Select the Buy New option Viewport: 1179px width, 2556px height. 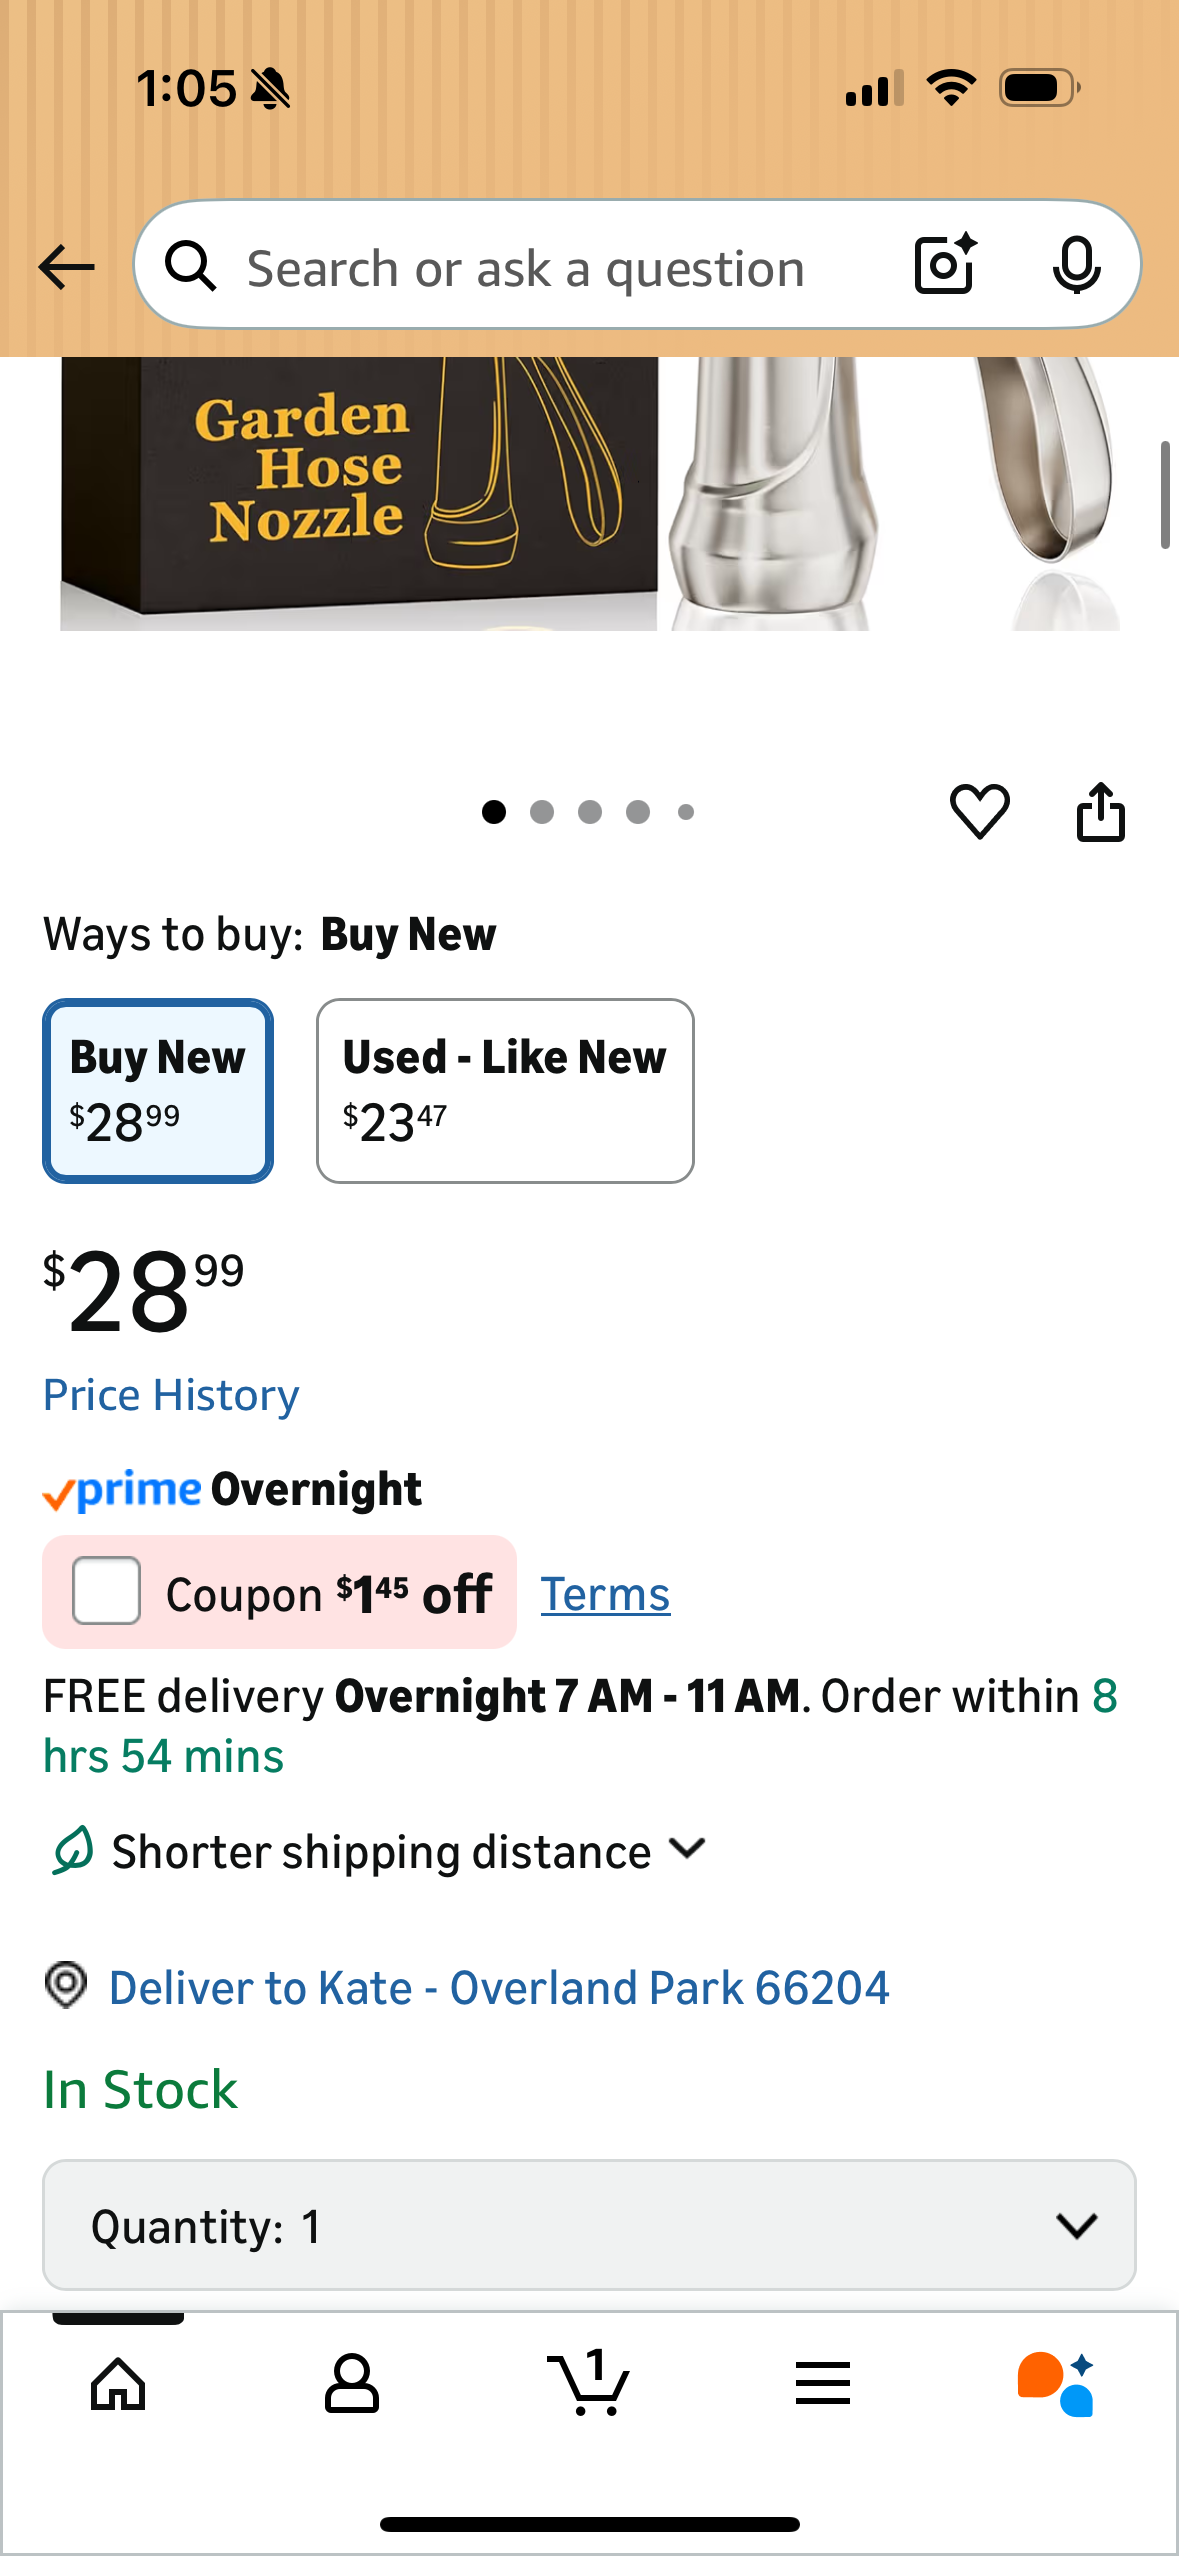pyautogui.click(x=158, y=1090)
